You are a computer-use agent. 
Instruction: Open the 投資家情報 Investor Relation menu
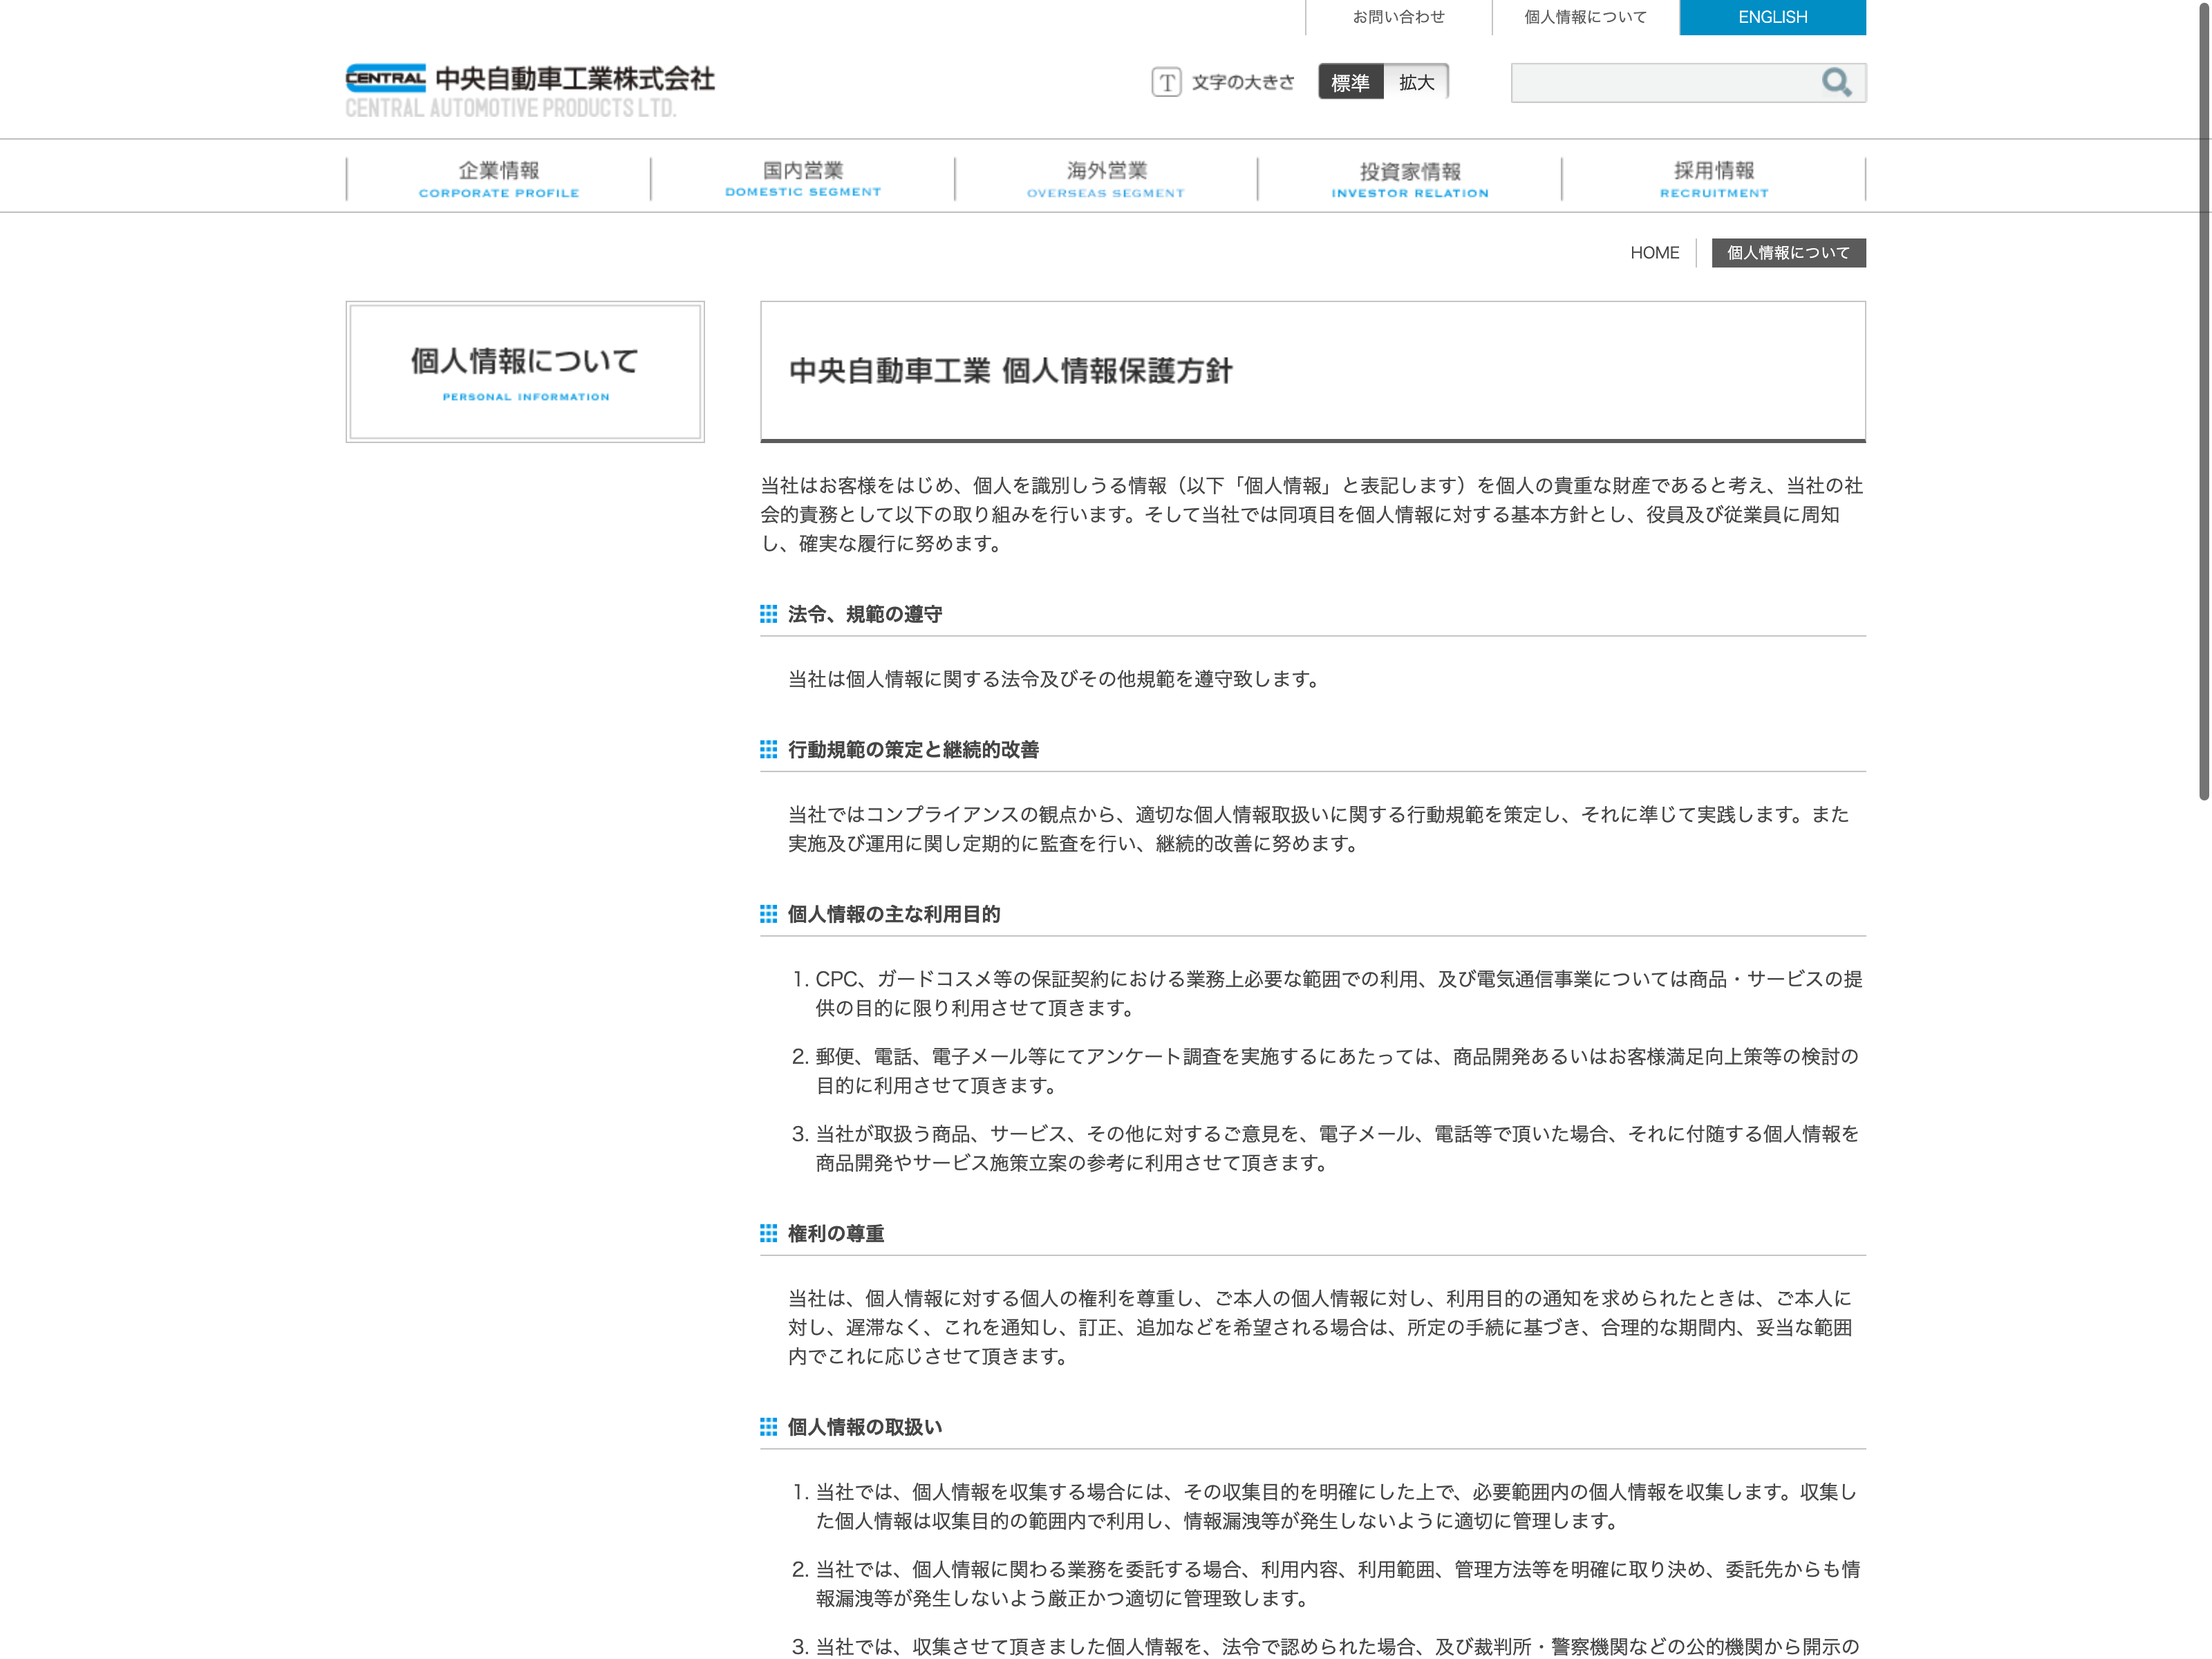1410,179
